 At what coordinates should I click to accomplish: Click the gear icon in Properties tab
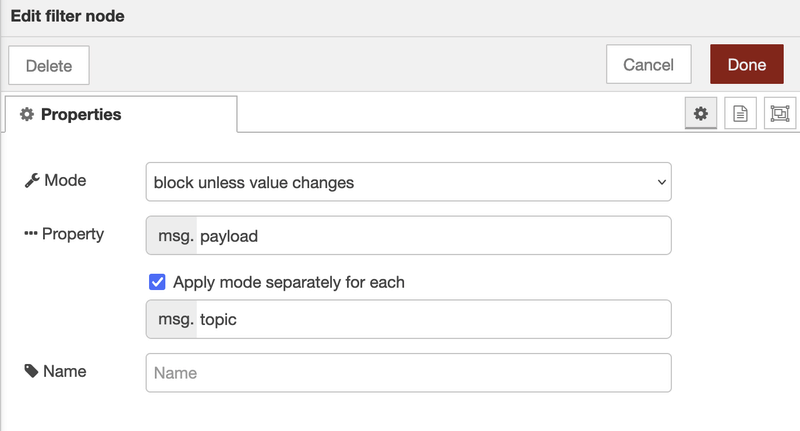click(27, 114)
